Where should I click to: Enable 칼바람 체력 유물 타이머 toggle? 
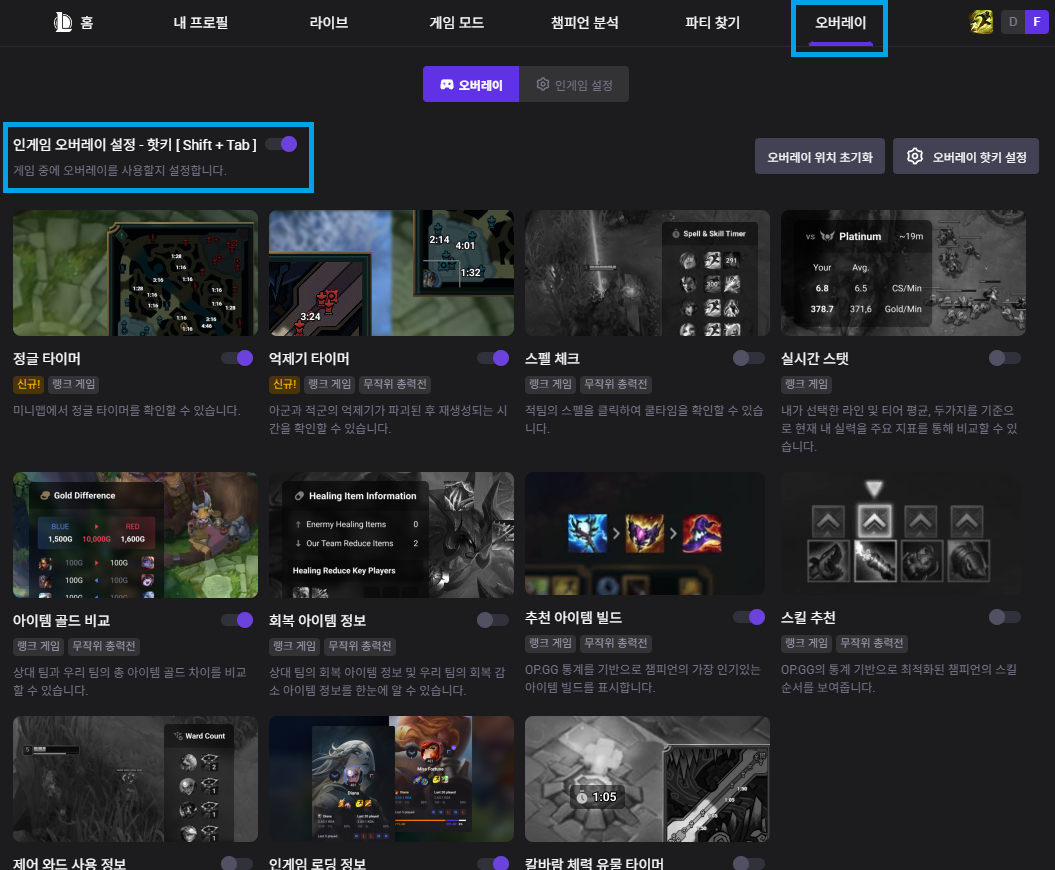(x=749, y=863)
